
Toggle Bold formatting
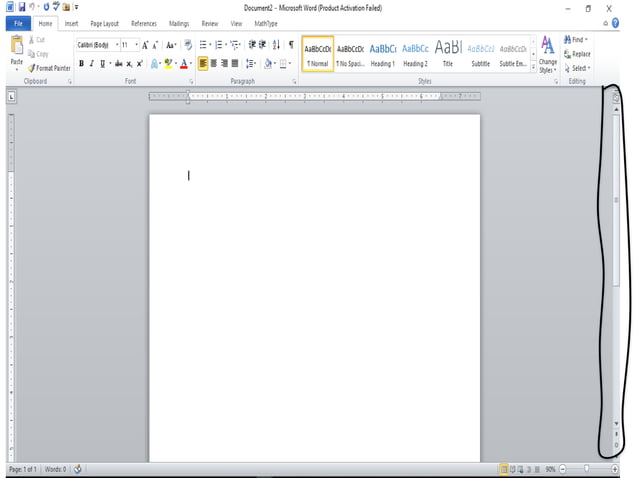pos(80,63)
